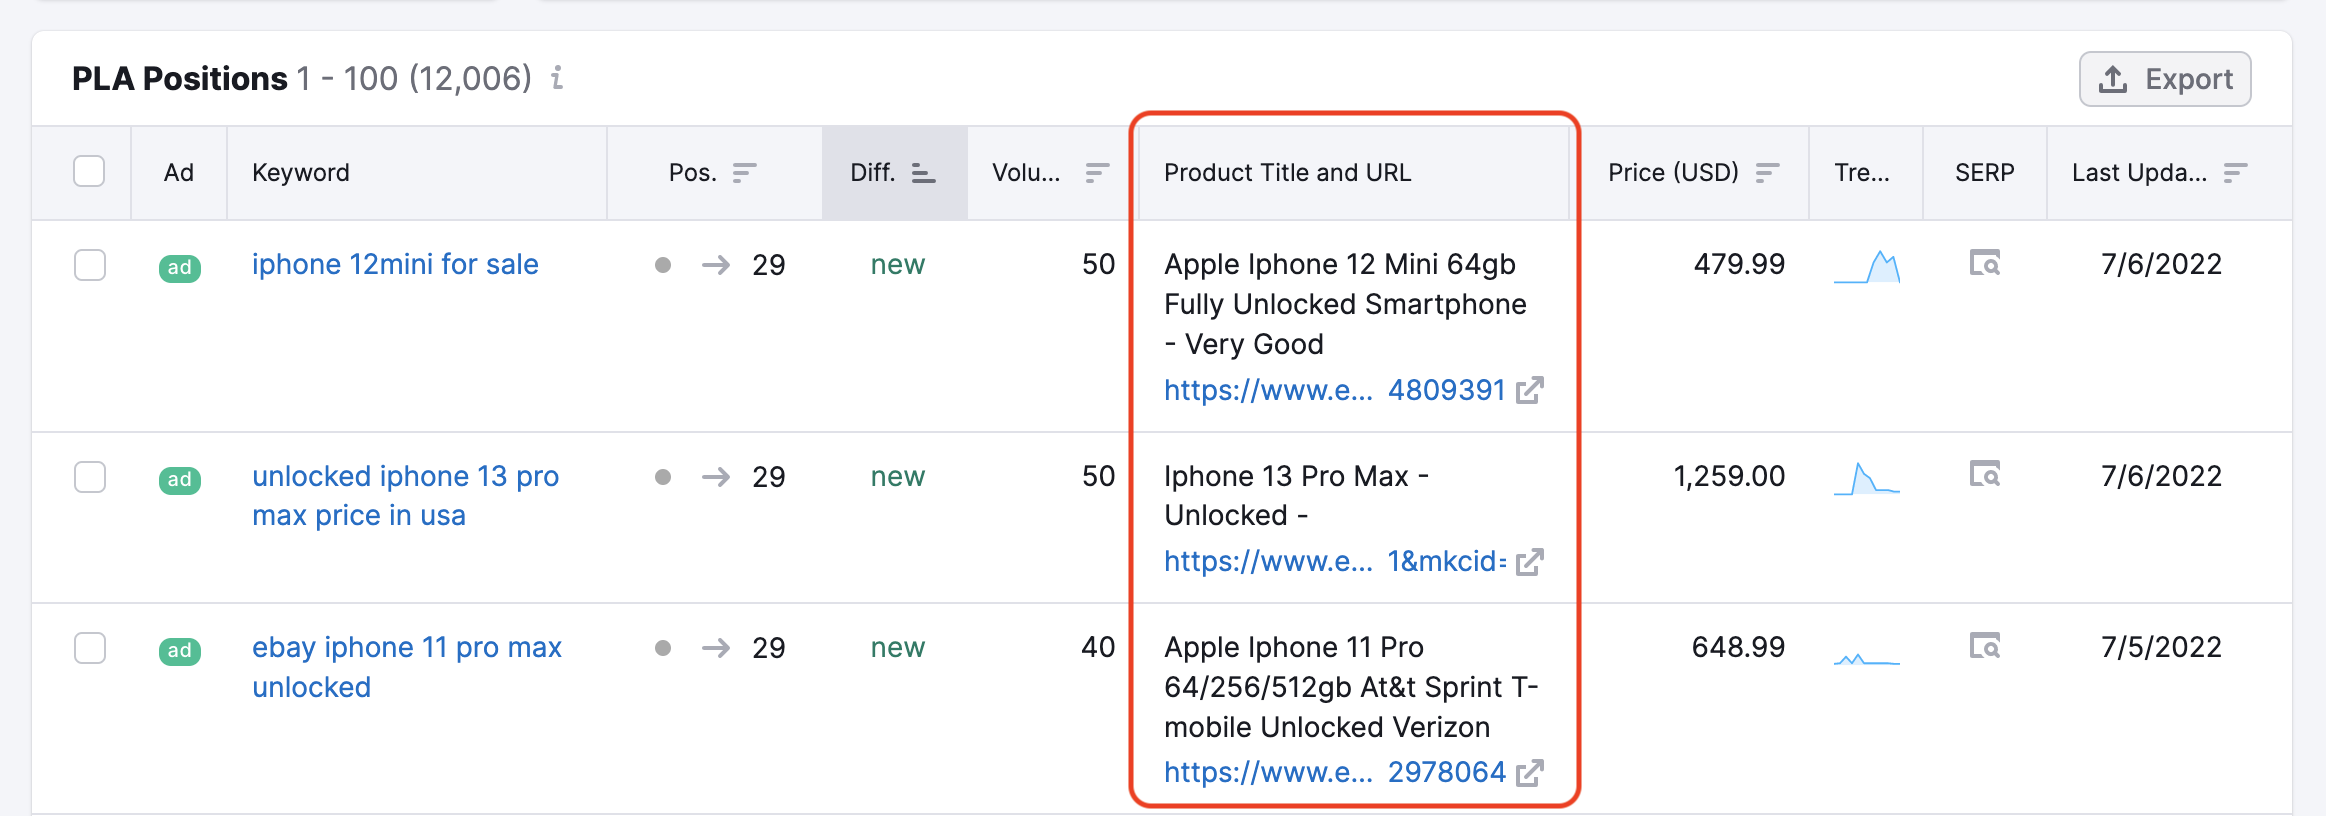Check the unlocked iphone 13 pro max row
This screenshot has height=816, width=2326.
89,477
